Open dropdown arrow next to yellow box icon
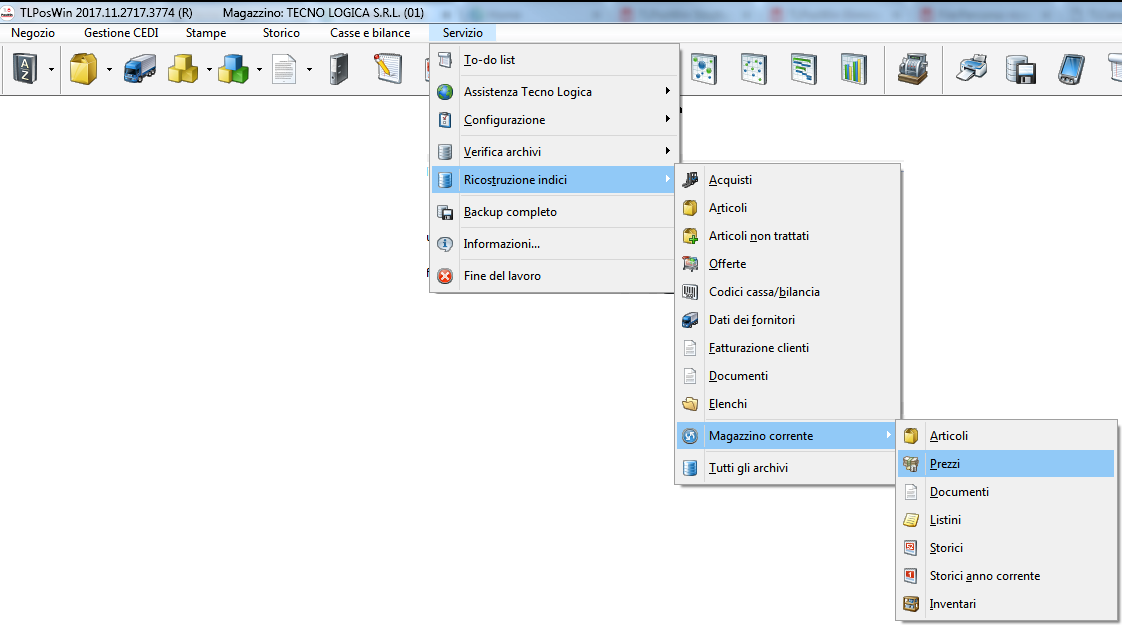This screenshot has width=1122, height=625. 109,70
